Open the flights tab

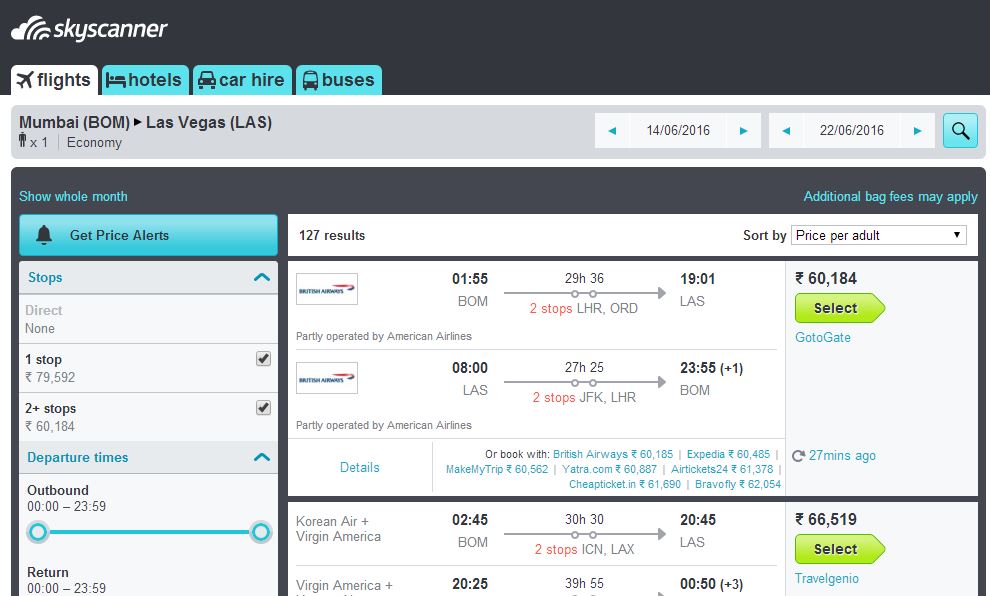[54, 80]
